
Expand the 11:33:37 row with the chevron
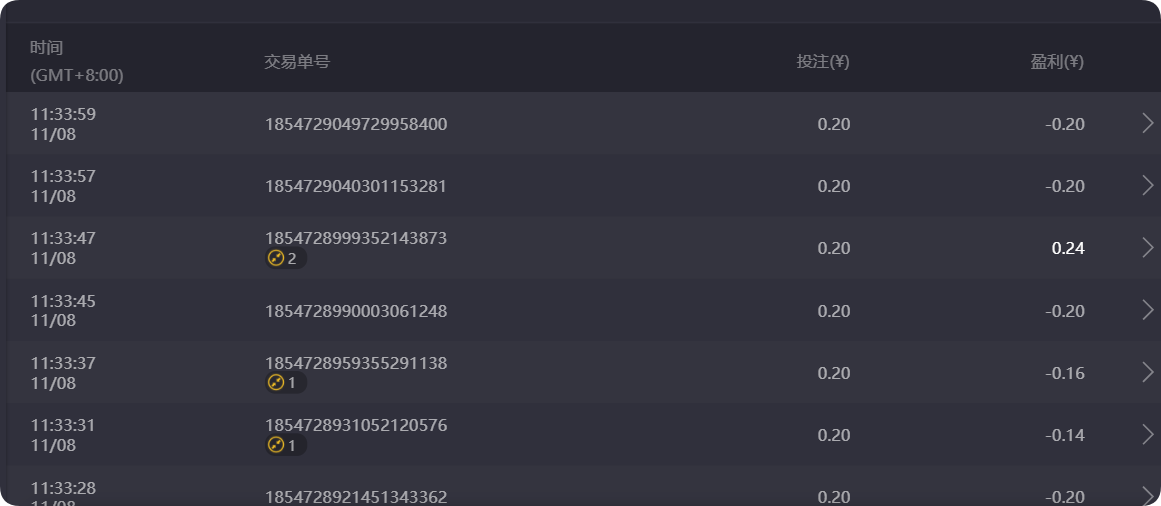click(x=1147, y=372)
